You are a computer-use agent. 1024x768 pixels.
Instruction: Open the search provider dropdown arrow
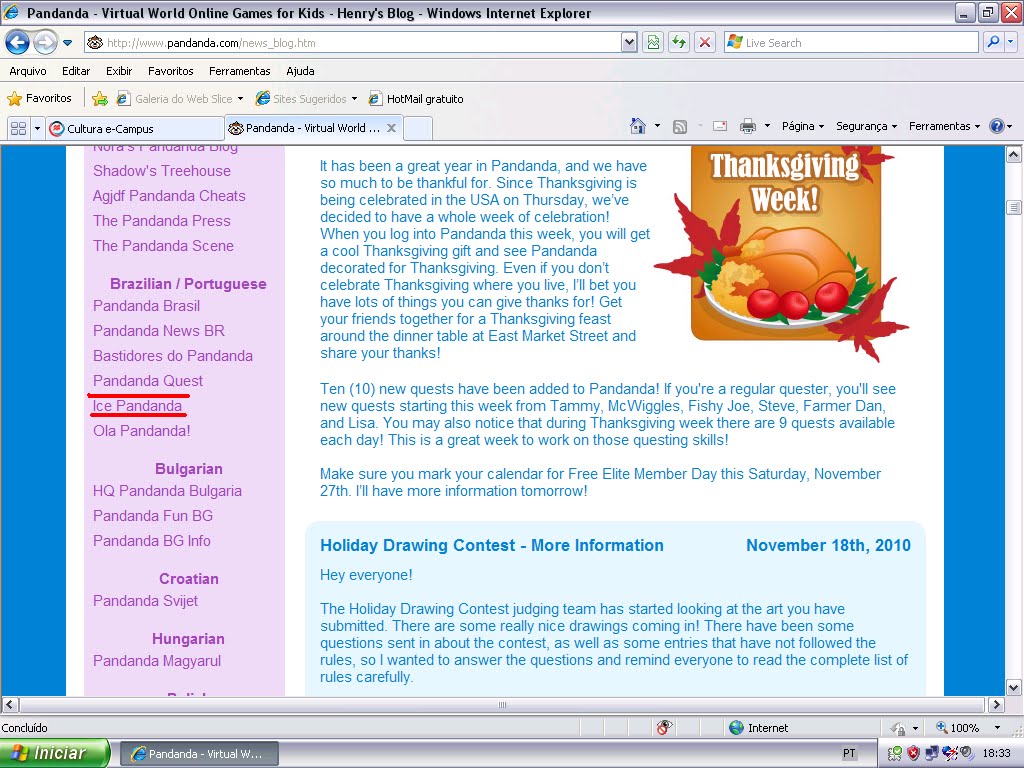(1011, 43)
